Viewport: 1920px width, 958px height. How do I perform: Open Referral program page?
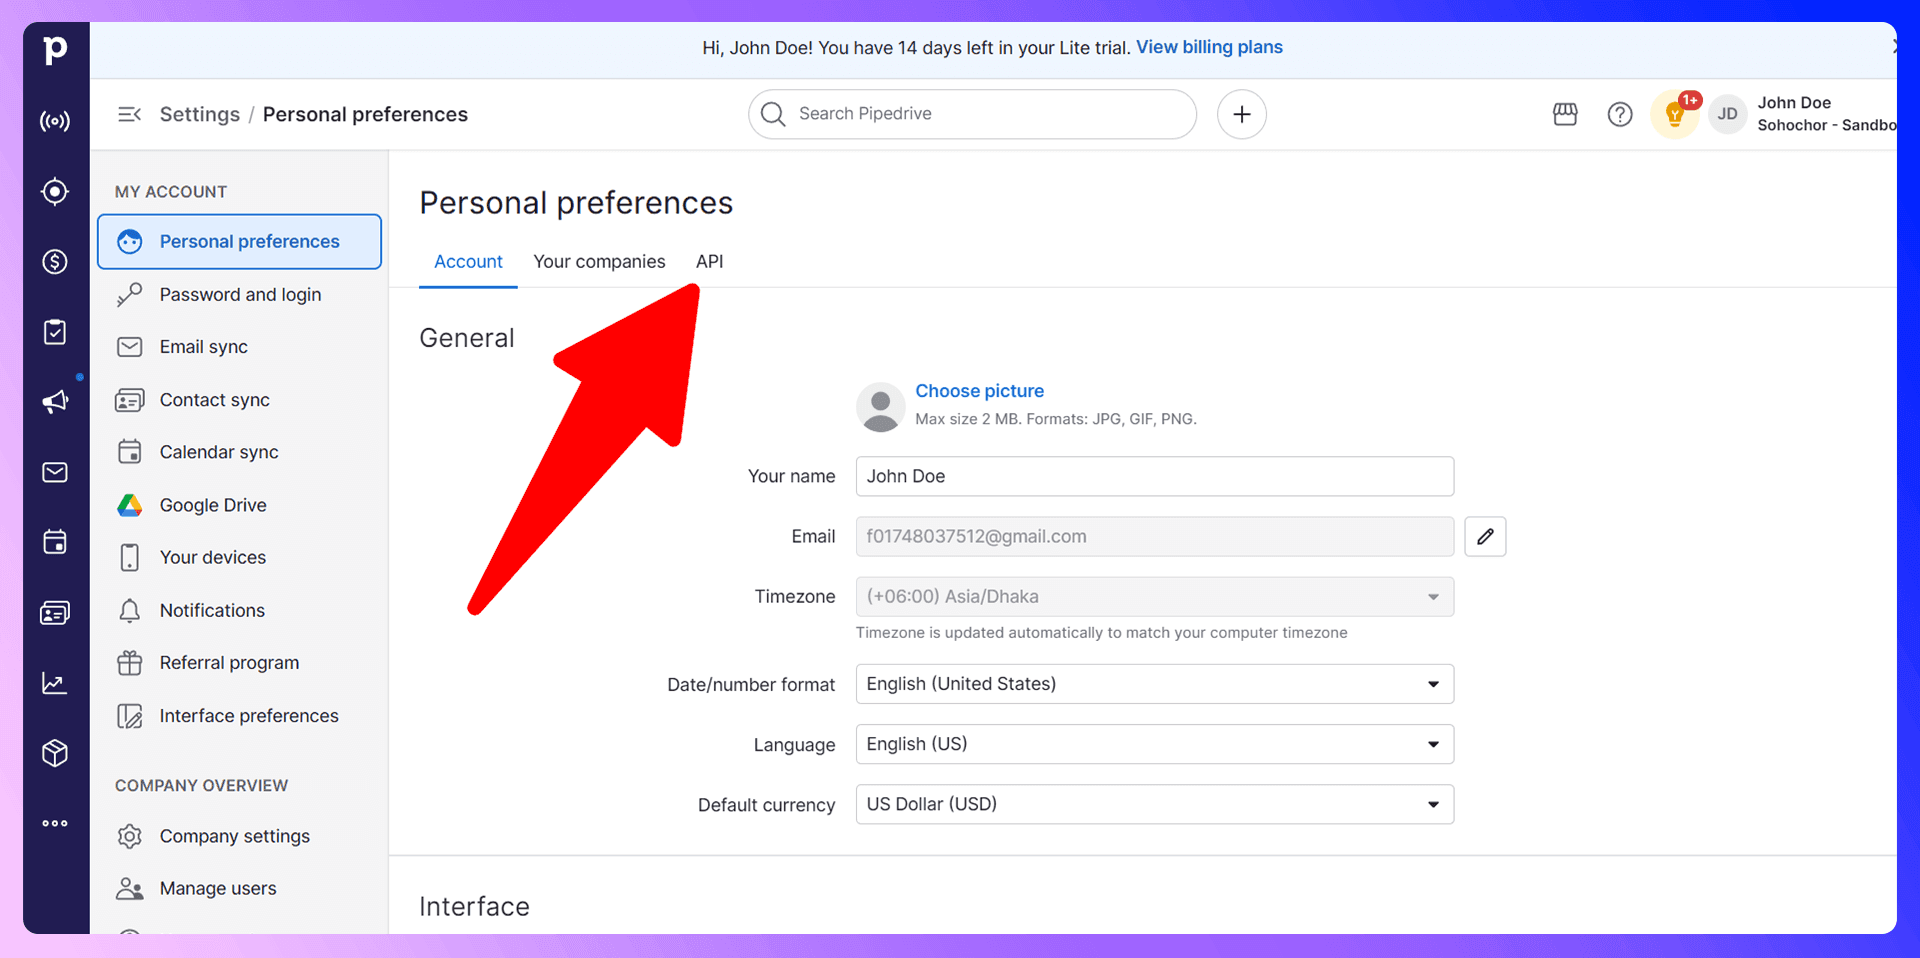[x=229, y=663]
